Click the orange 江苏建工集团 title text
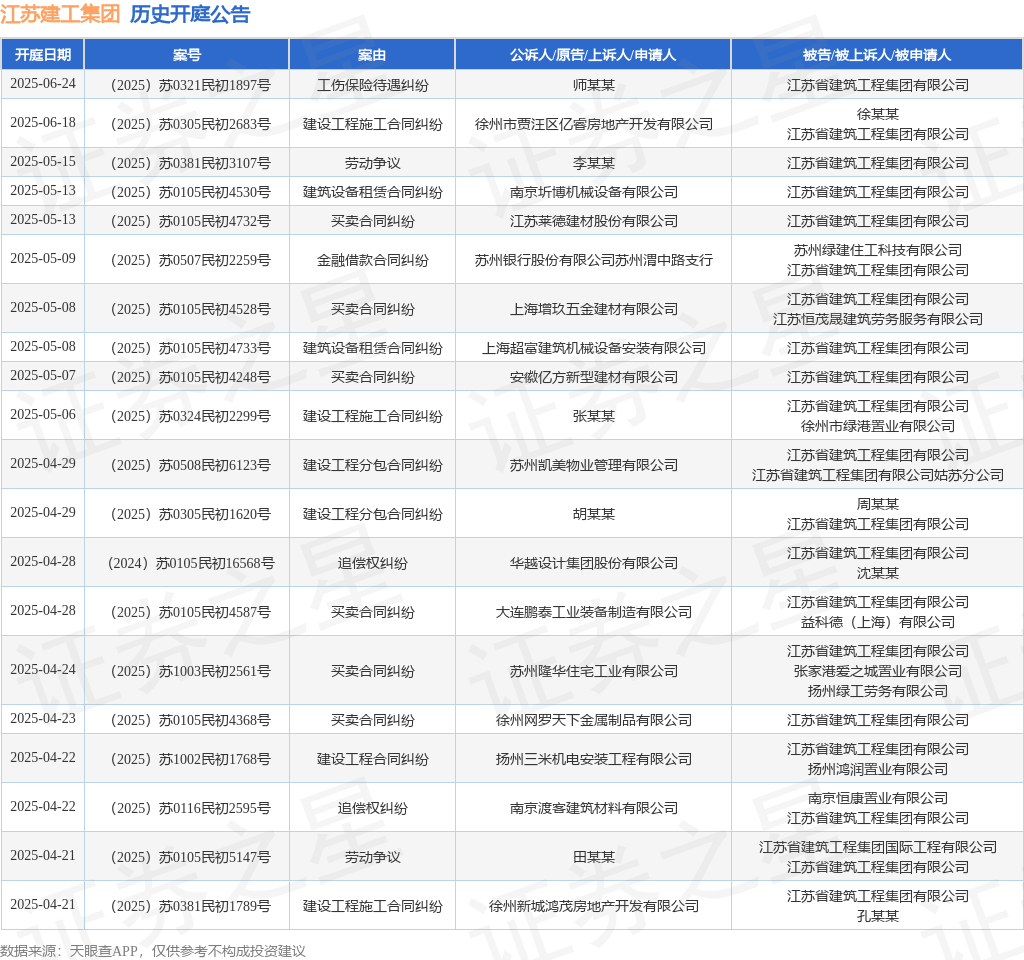Screen dimensions: 1024x960 [60, 14]
